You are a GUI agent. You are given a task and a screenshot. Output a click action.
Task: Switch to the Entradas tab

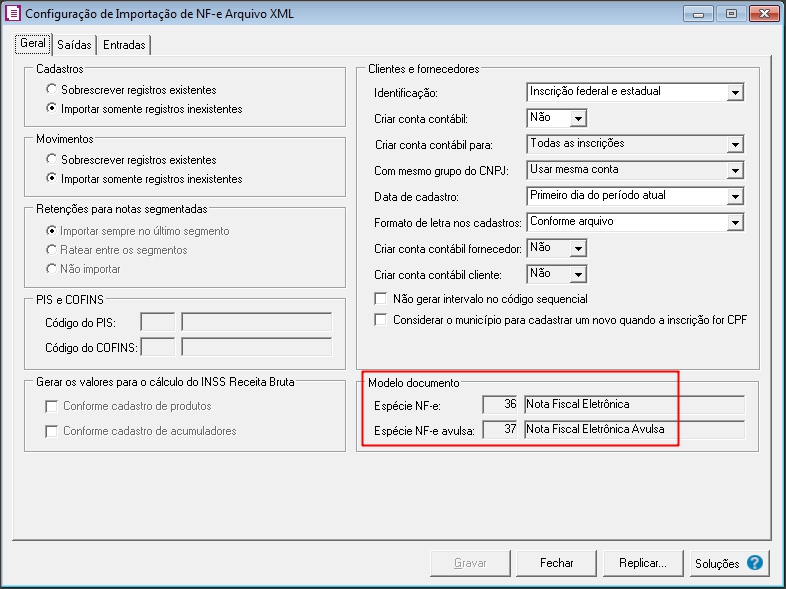(x=124, y=45)
